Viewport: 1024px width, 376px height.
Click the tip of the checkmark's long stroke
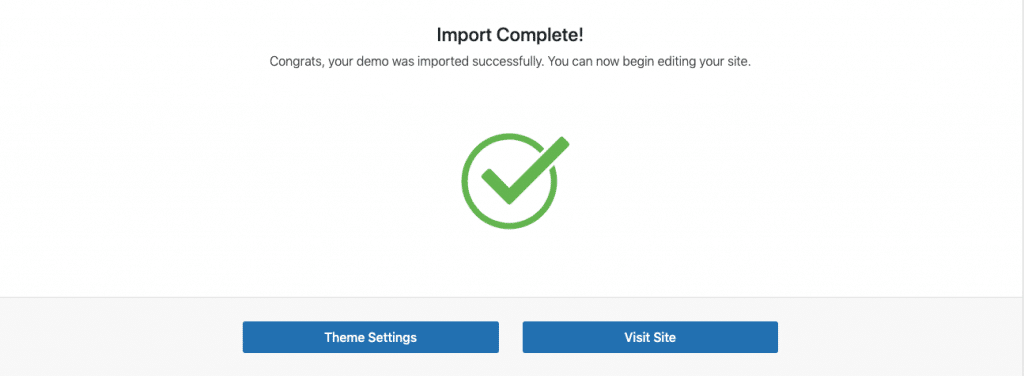(x=562, y=143)
